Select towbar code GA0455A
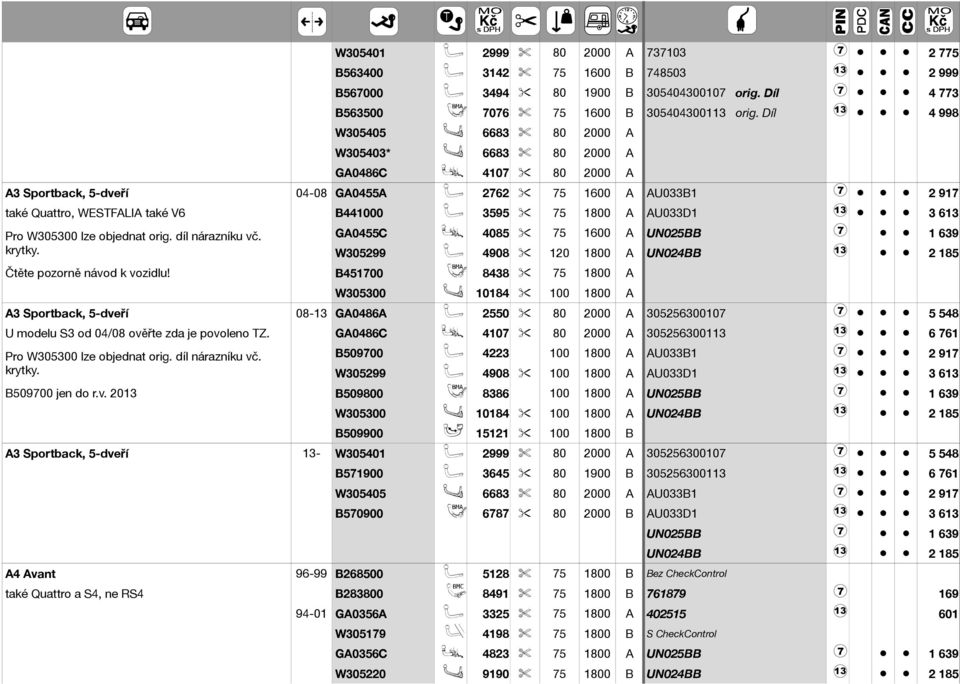Image resolution: width=960 pixels, height=684 pixels. [361, 193]
